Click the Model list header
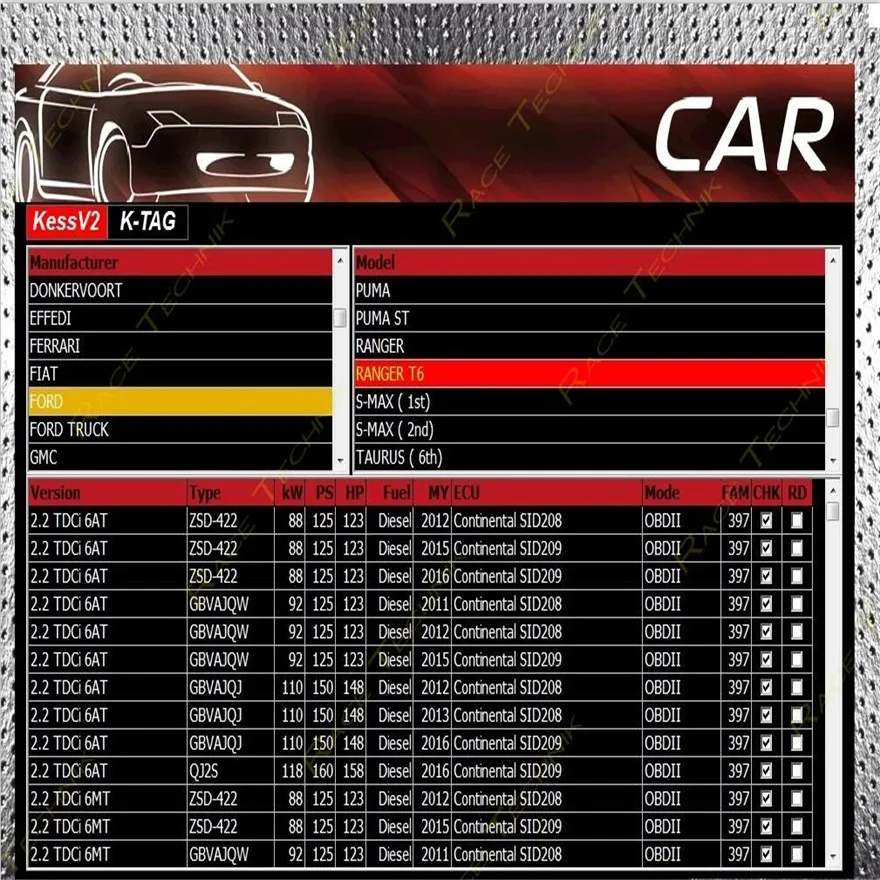This screenshot has height=880, width=880. 589,262
